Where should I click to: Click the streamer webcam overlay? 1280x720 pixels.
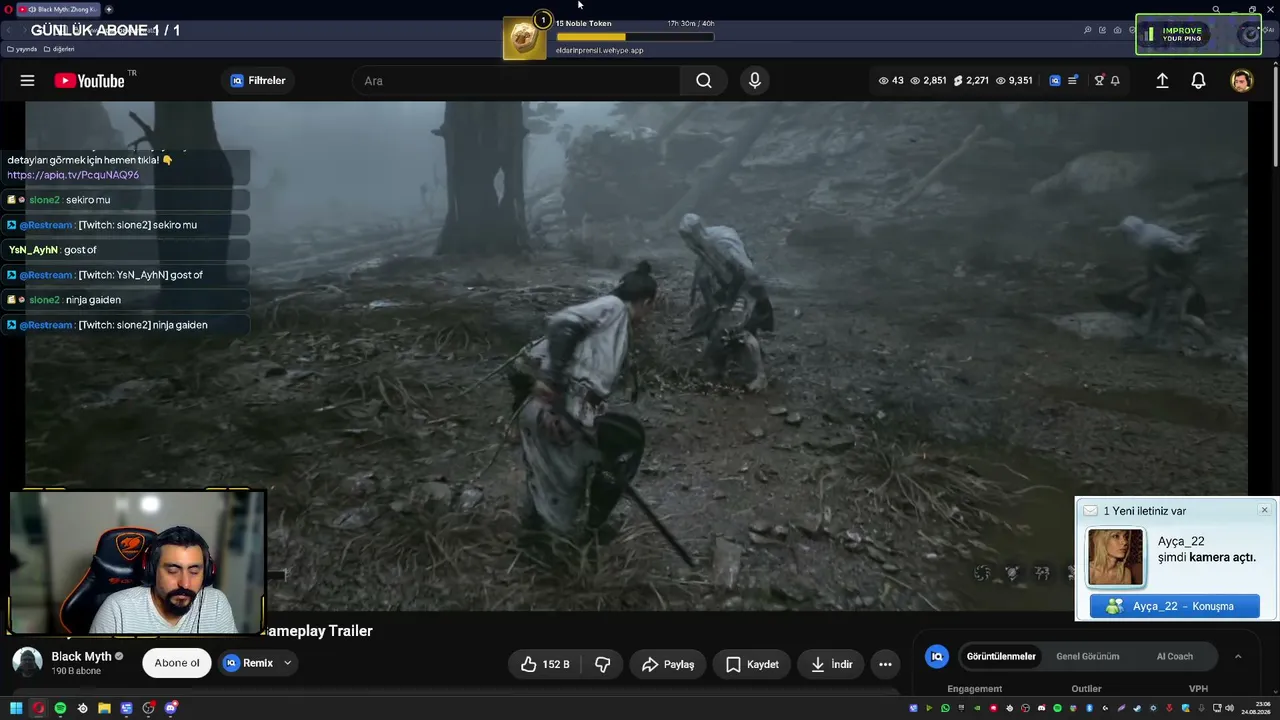pos(135,562)
